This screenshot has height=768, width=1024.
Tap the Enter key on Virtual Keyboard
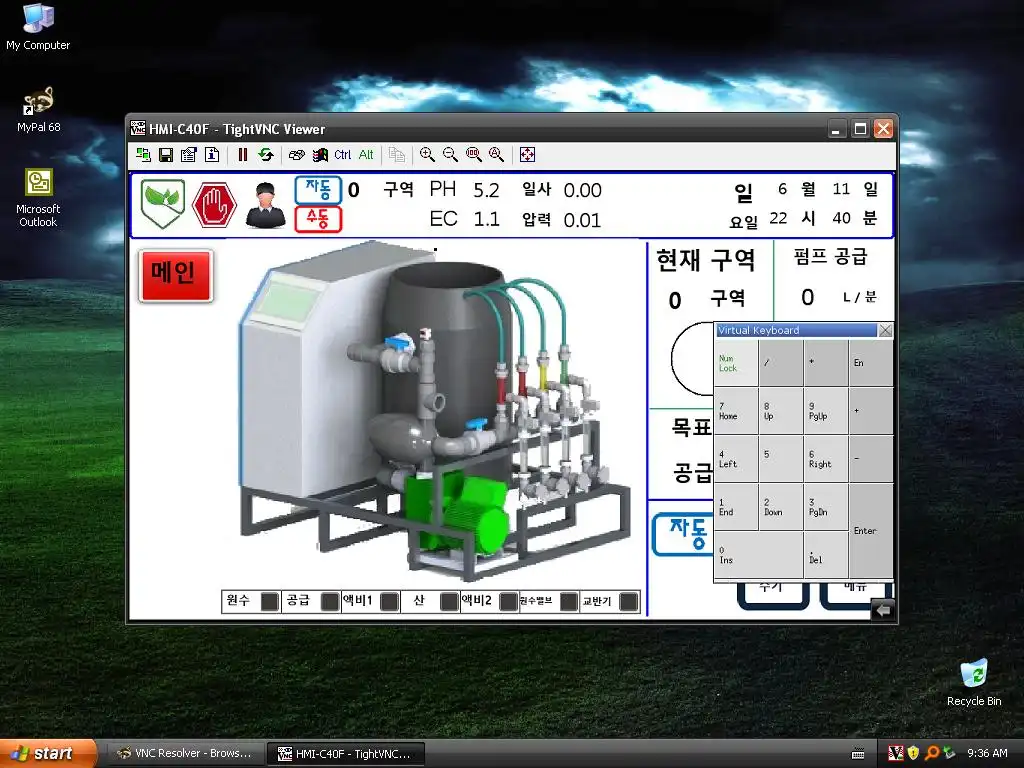871,531
